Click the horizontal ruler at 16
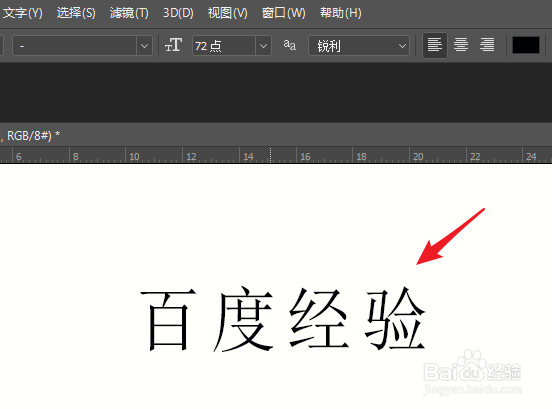 [305, 156]
